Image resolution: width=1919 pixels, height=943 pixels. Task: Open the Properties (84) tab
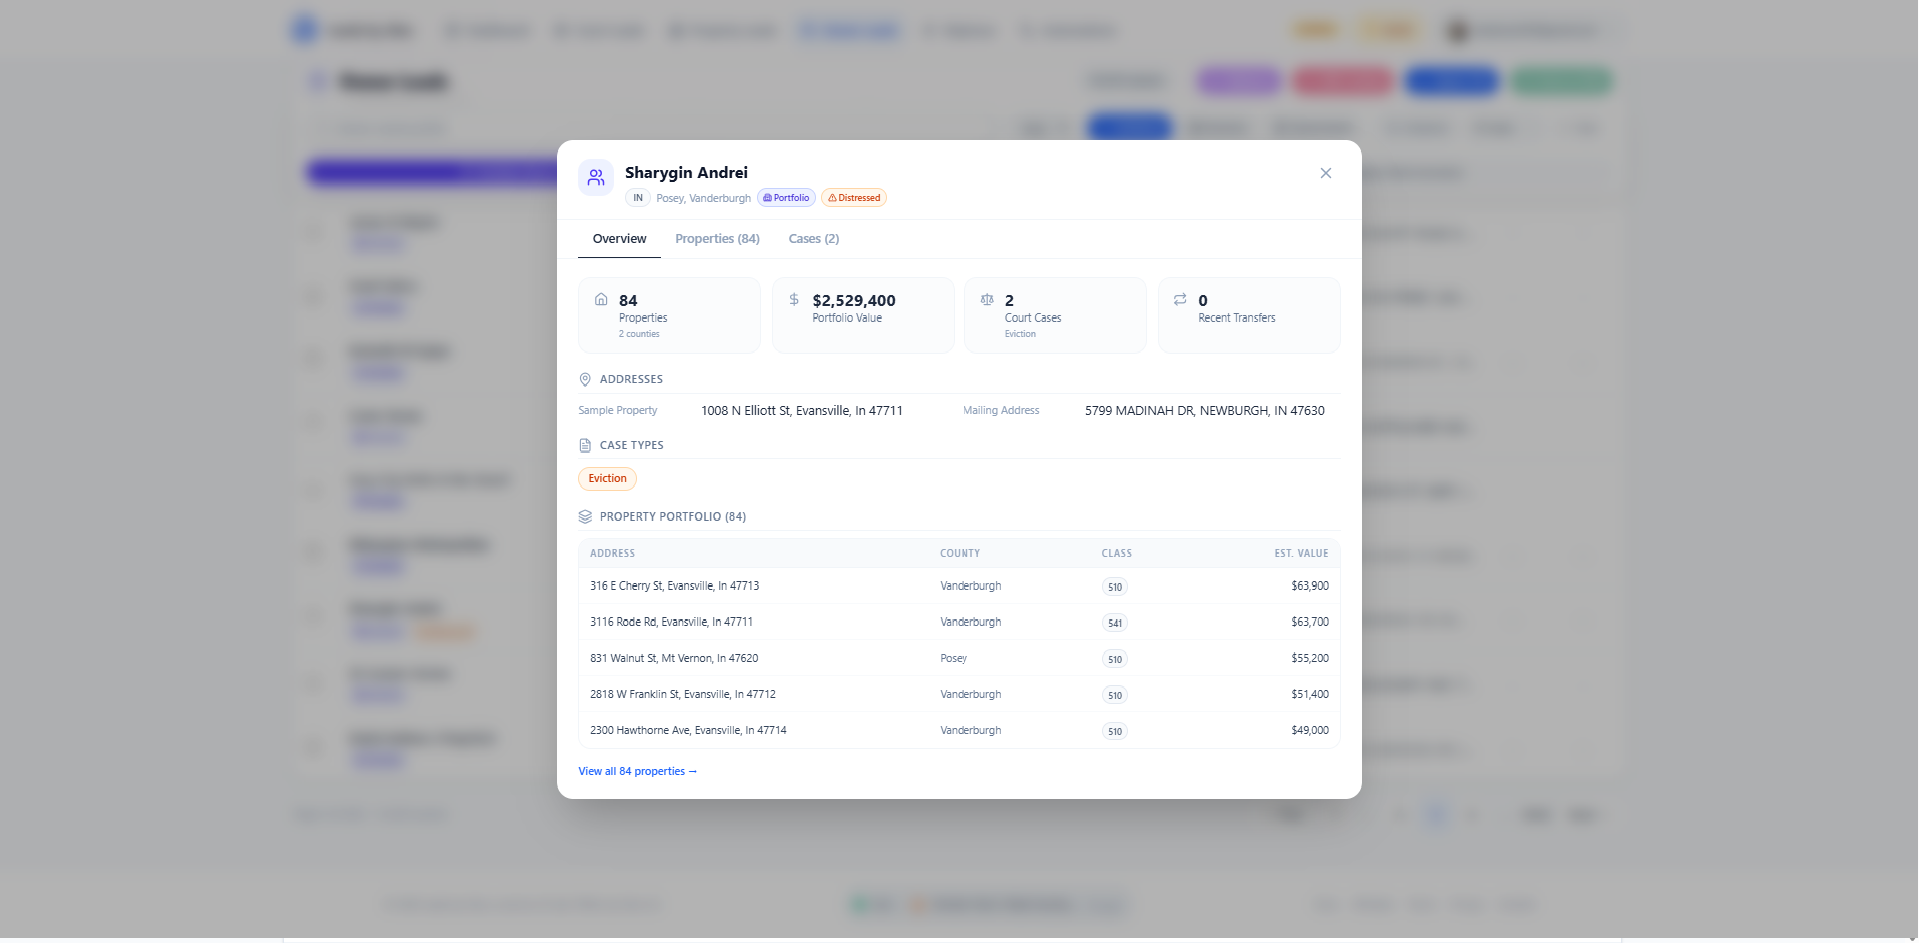click(717, 239)
